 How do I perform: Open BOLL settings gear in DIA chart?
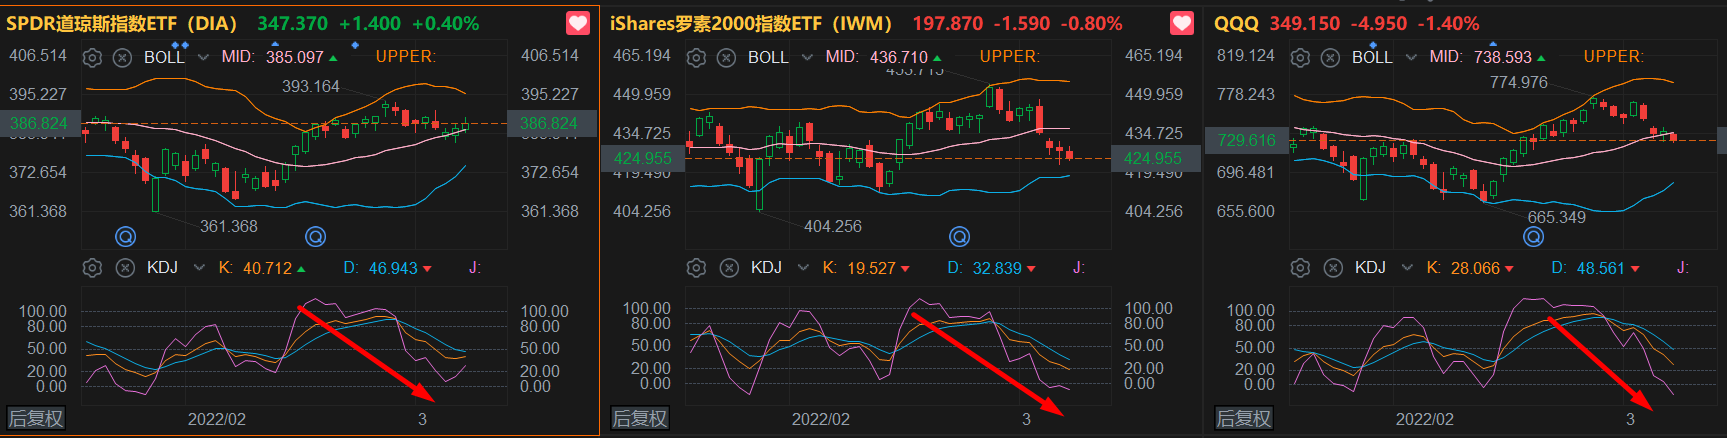point(92,58)
